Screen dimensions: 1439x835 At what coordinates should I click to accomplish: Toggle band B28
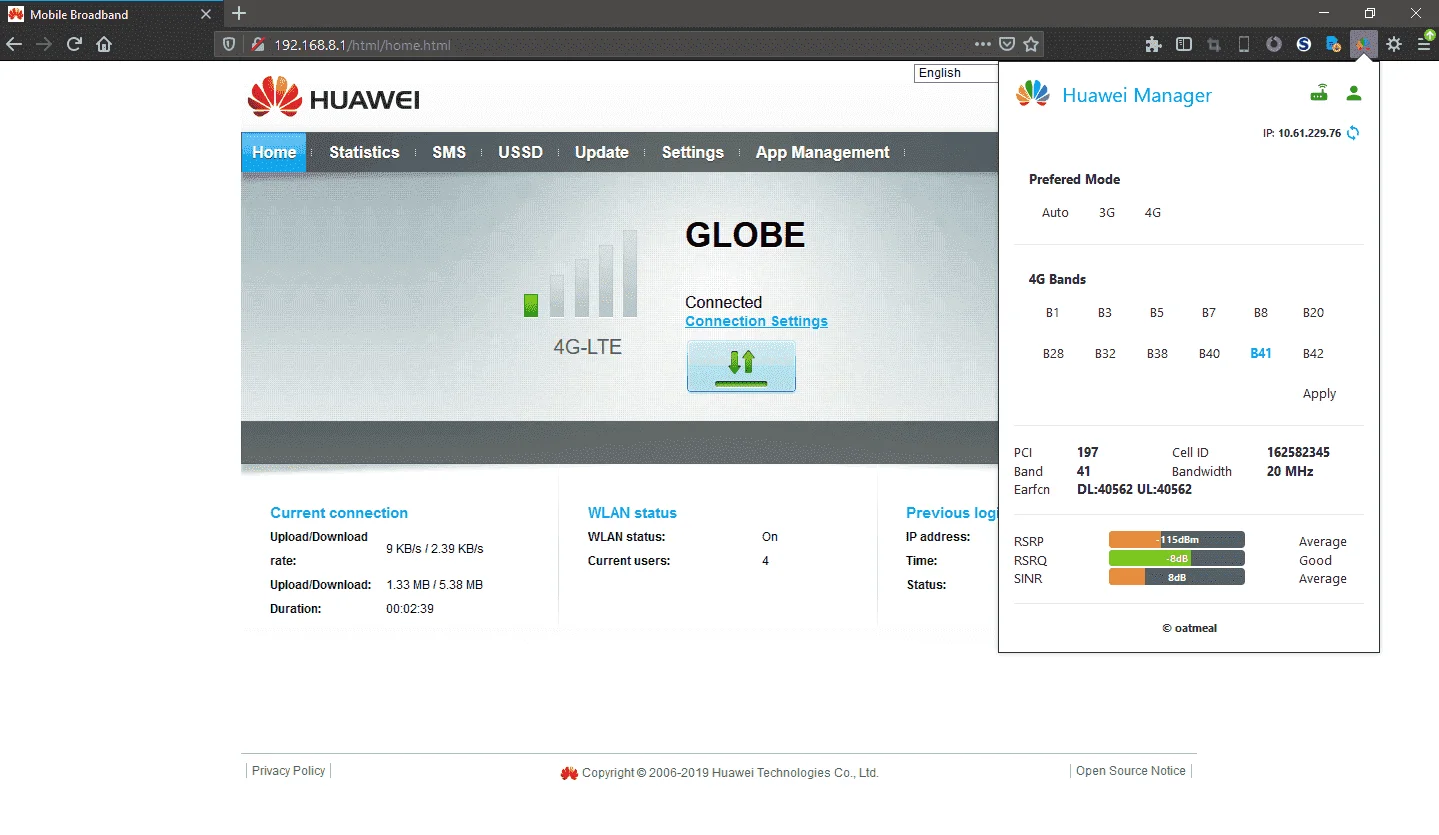(x=1053, y=354)
